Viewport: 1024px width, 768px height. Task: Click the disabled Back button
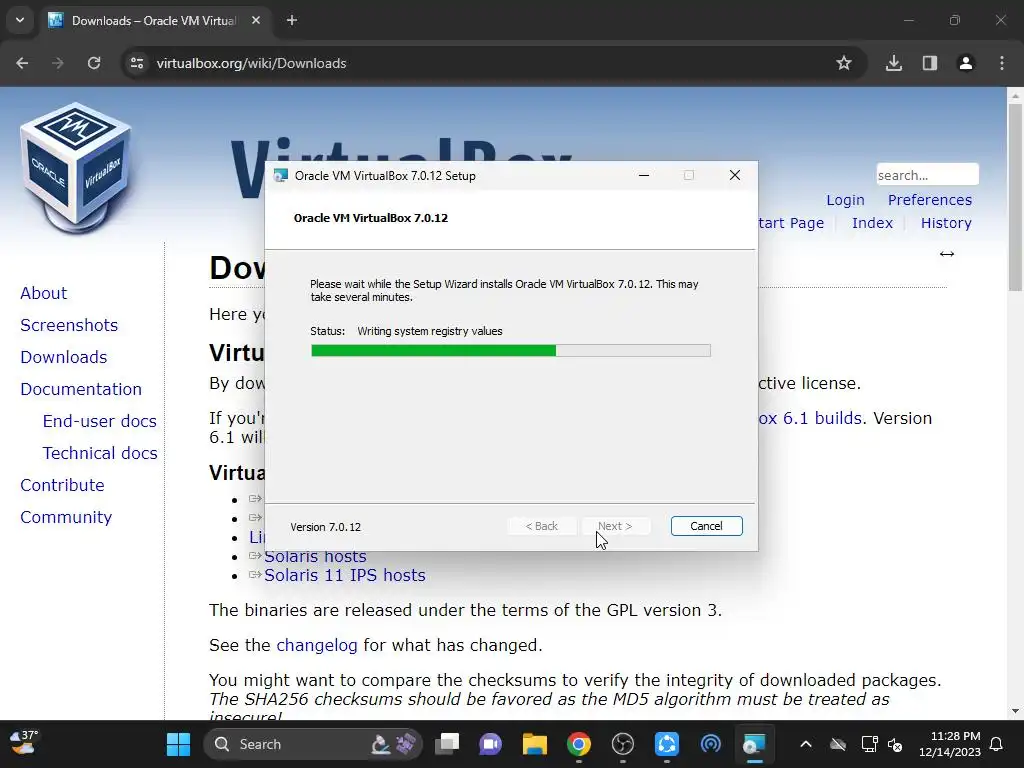[x=542, y=526]
